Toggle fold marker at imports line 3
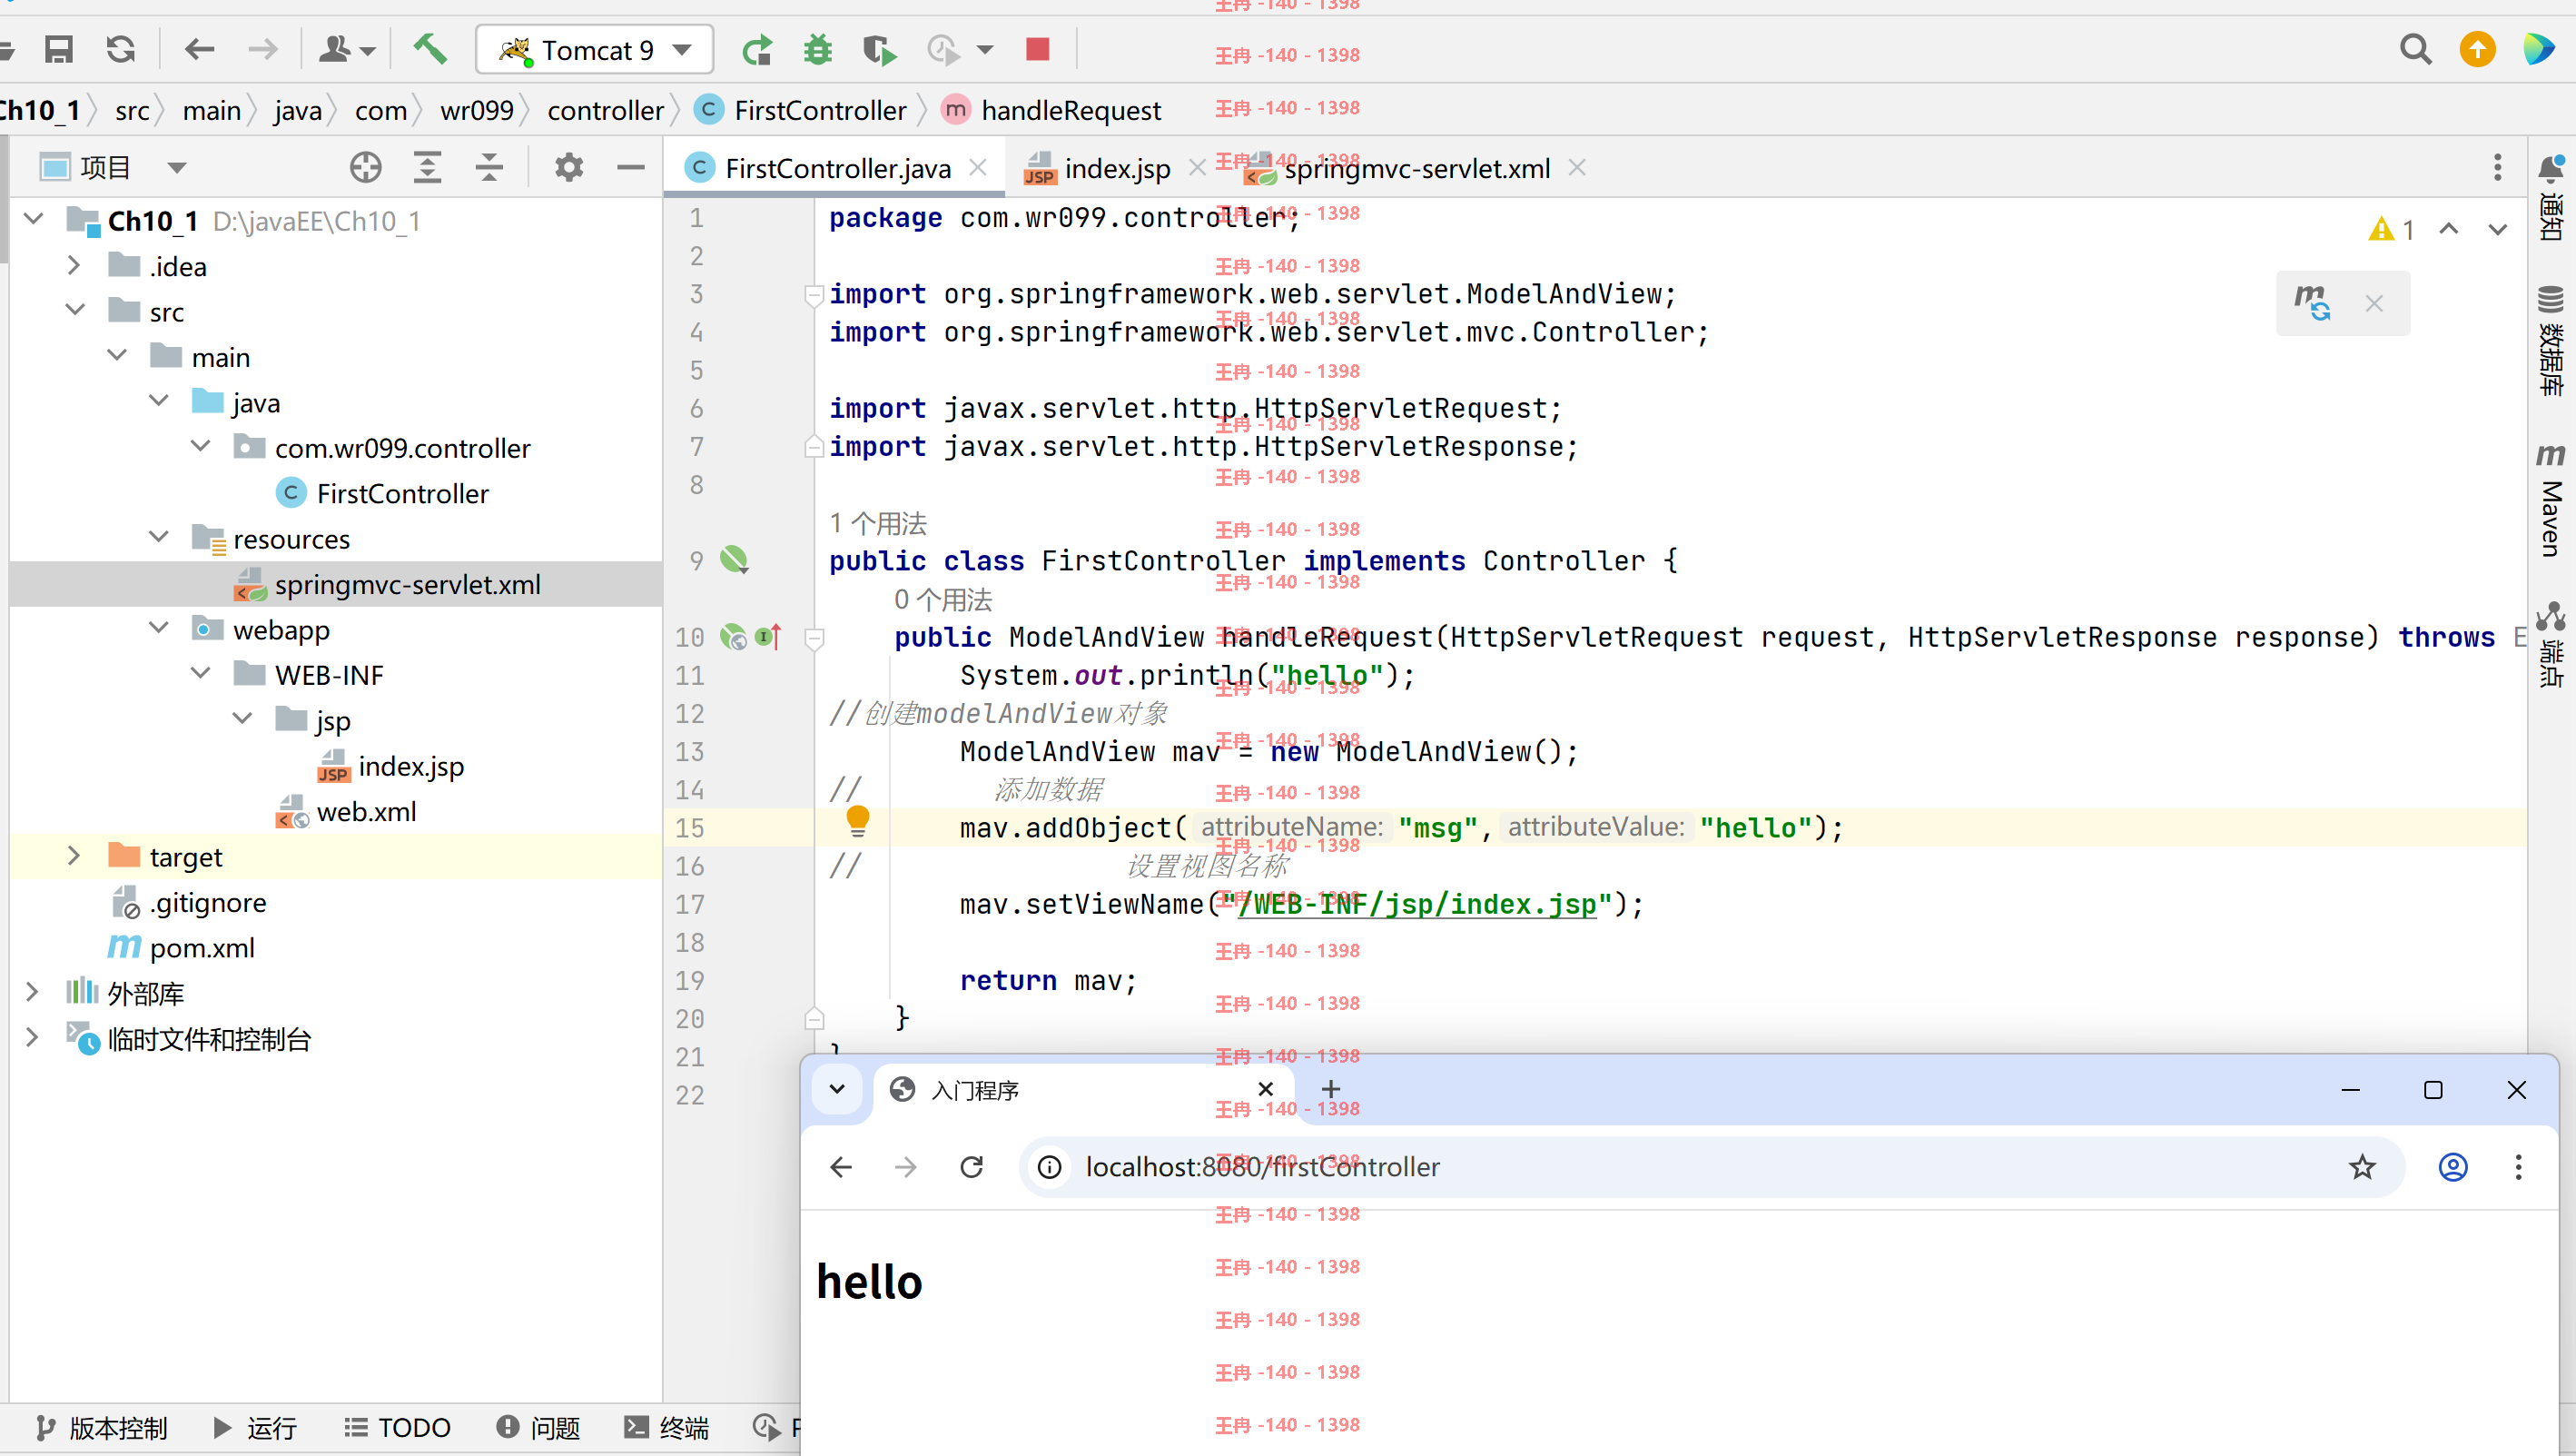 pyautogui.click(x=814, y=294)
